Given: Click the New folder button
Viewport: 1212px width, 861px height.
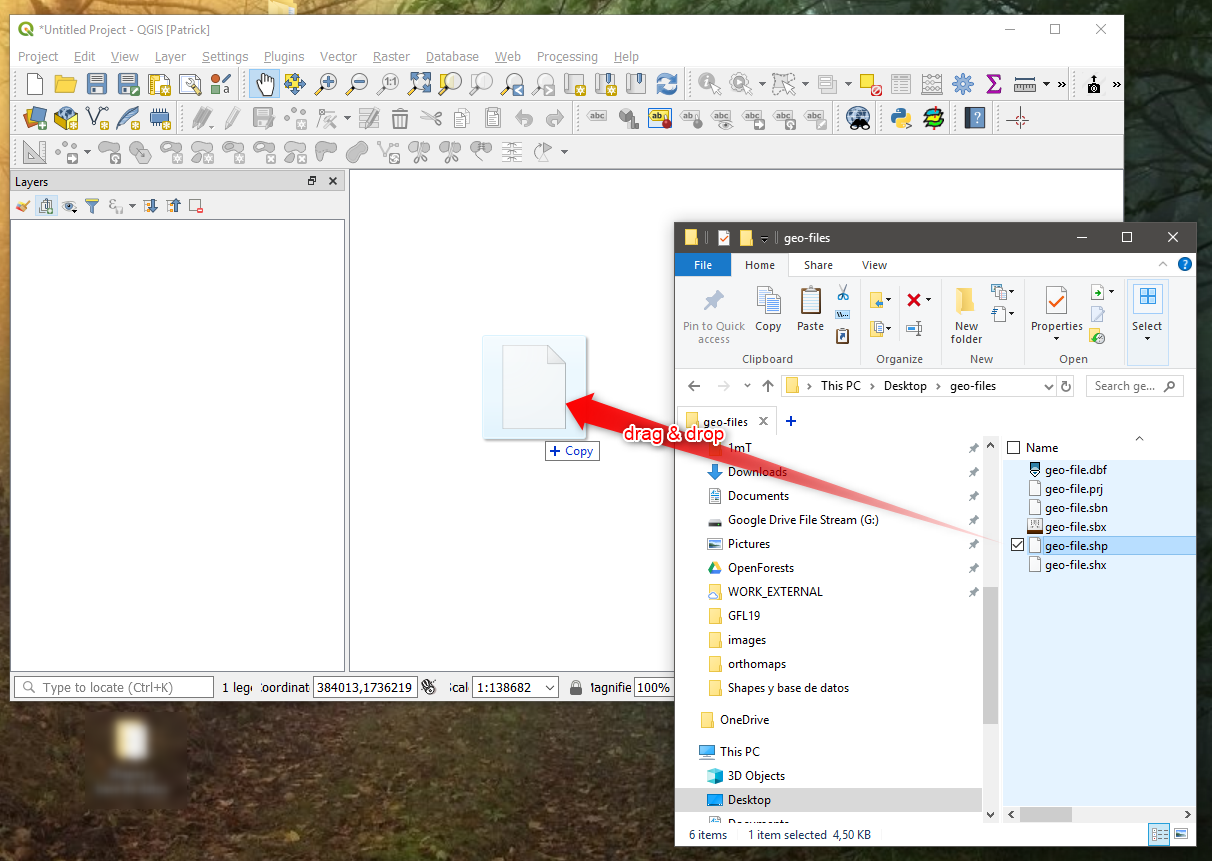Looking at the screenshot, I should (966, 314).
